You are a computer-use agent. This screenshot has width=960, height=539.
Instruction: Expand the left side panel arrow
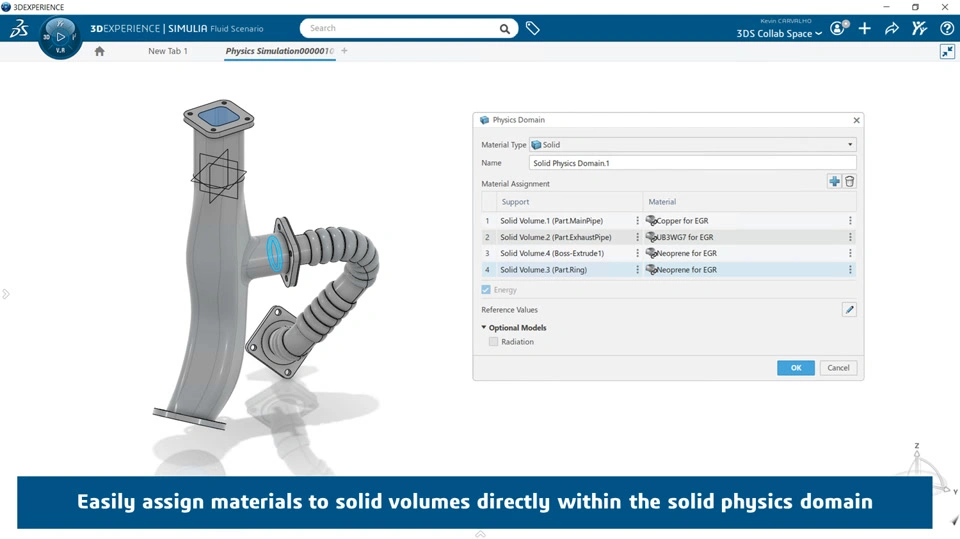(6, 294)
